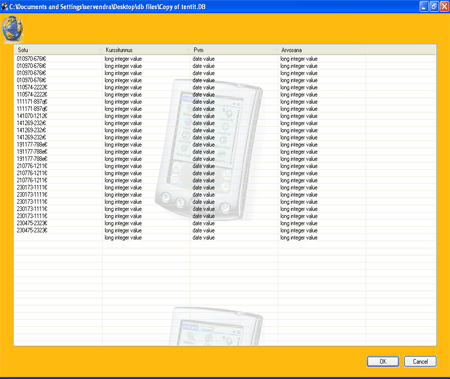The height and width of the screenshot is (379, 450).
Task: Select the first 111171 row
Action: [225, 102]
